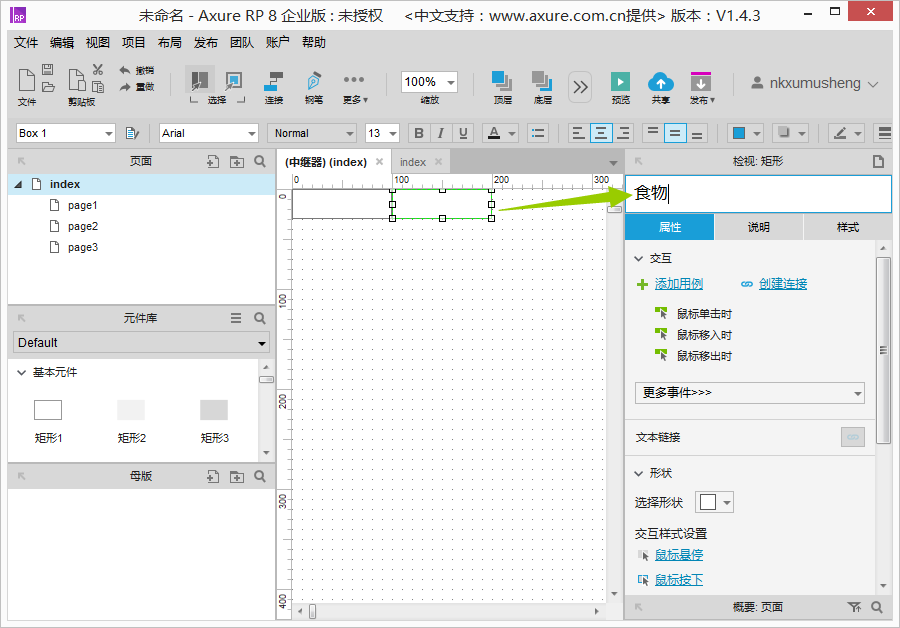Toggle bold formatting
This screenshot has height=628, width=900.
click(419, 133)
